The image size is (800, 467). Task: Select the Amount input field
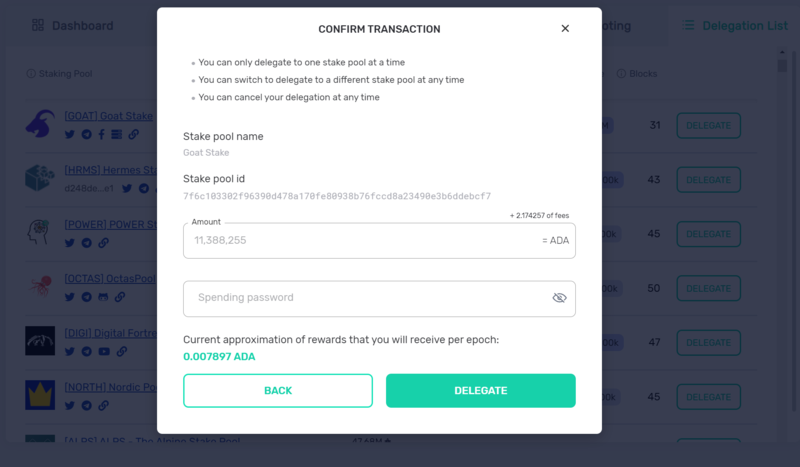tap(379, 240)
